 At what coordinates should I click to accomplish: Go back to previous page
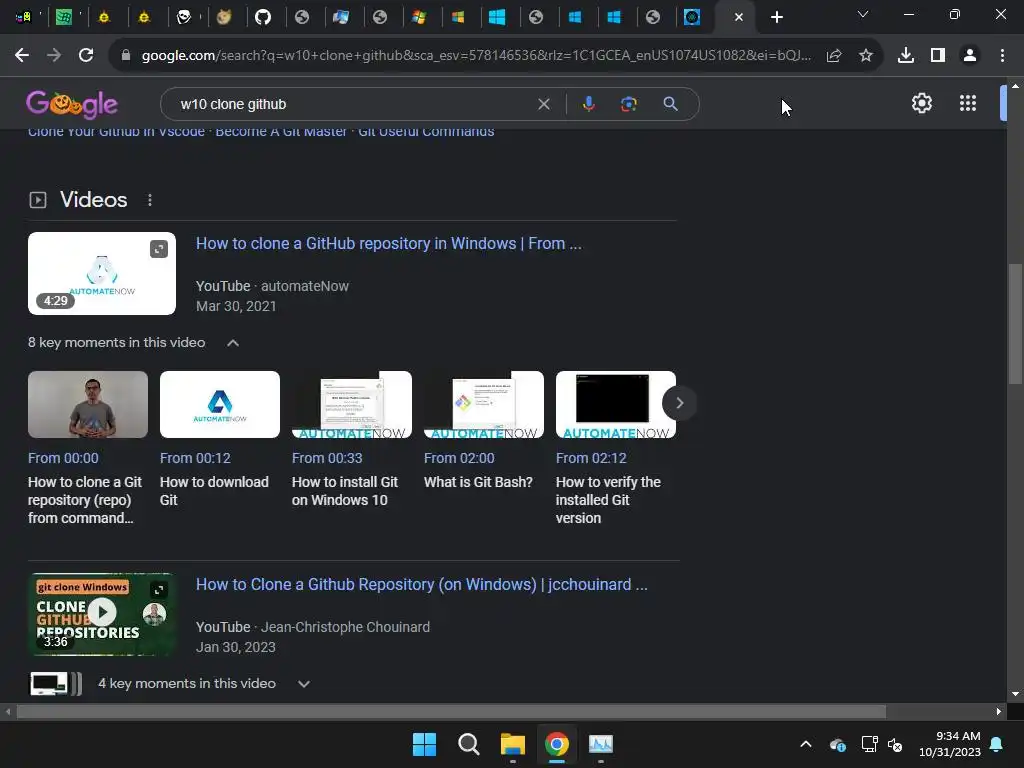coord(22,56)
